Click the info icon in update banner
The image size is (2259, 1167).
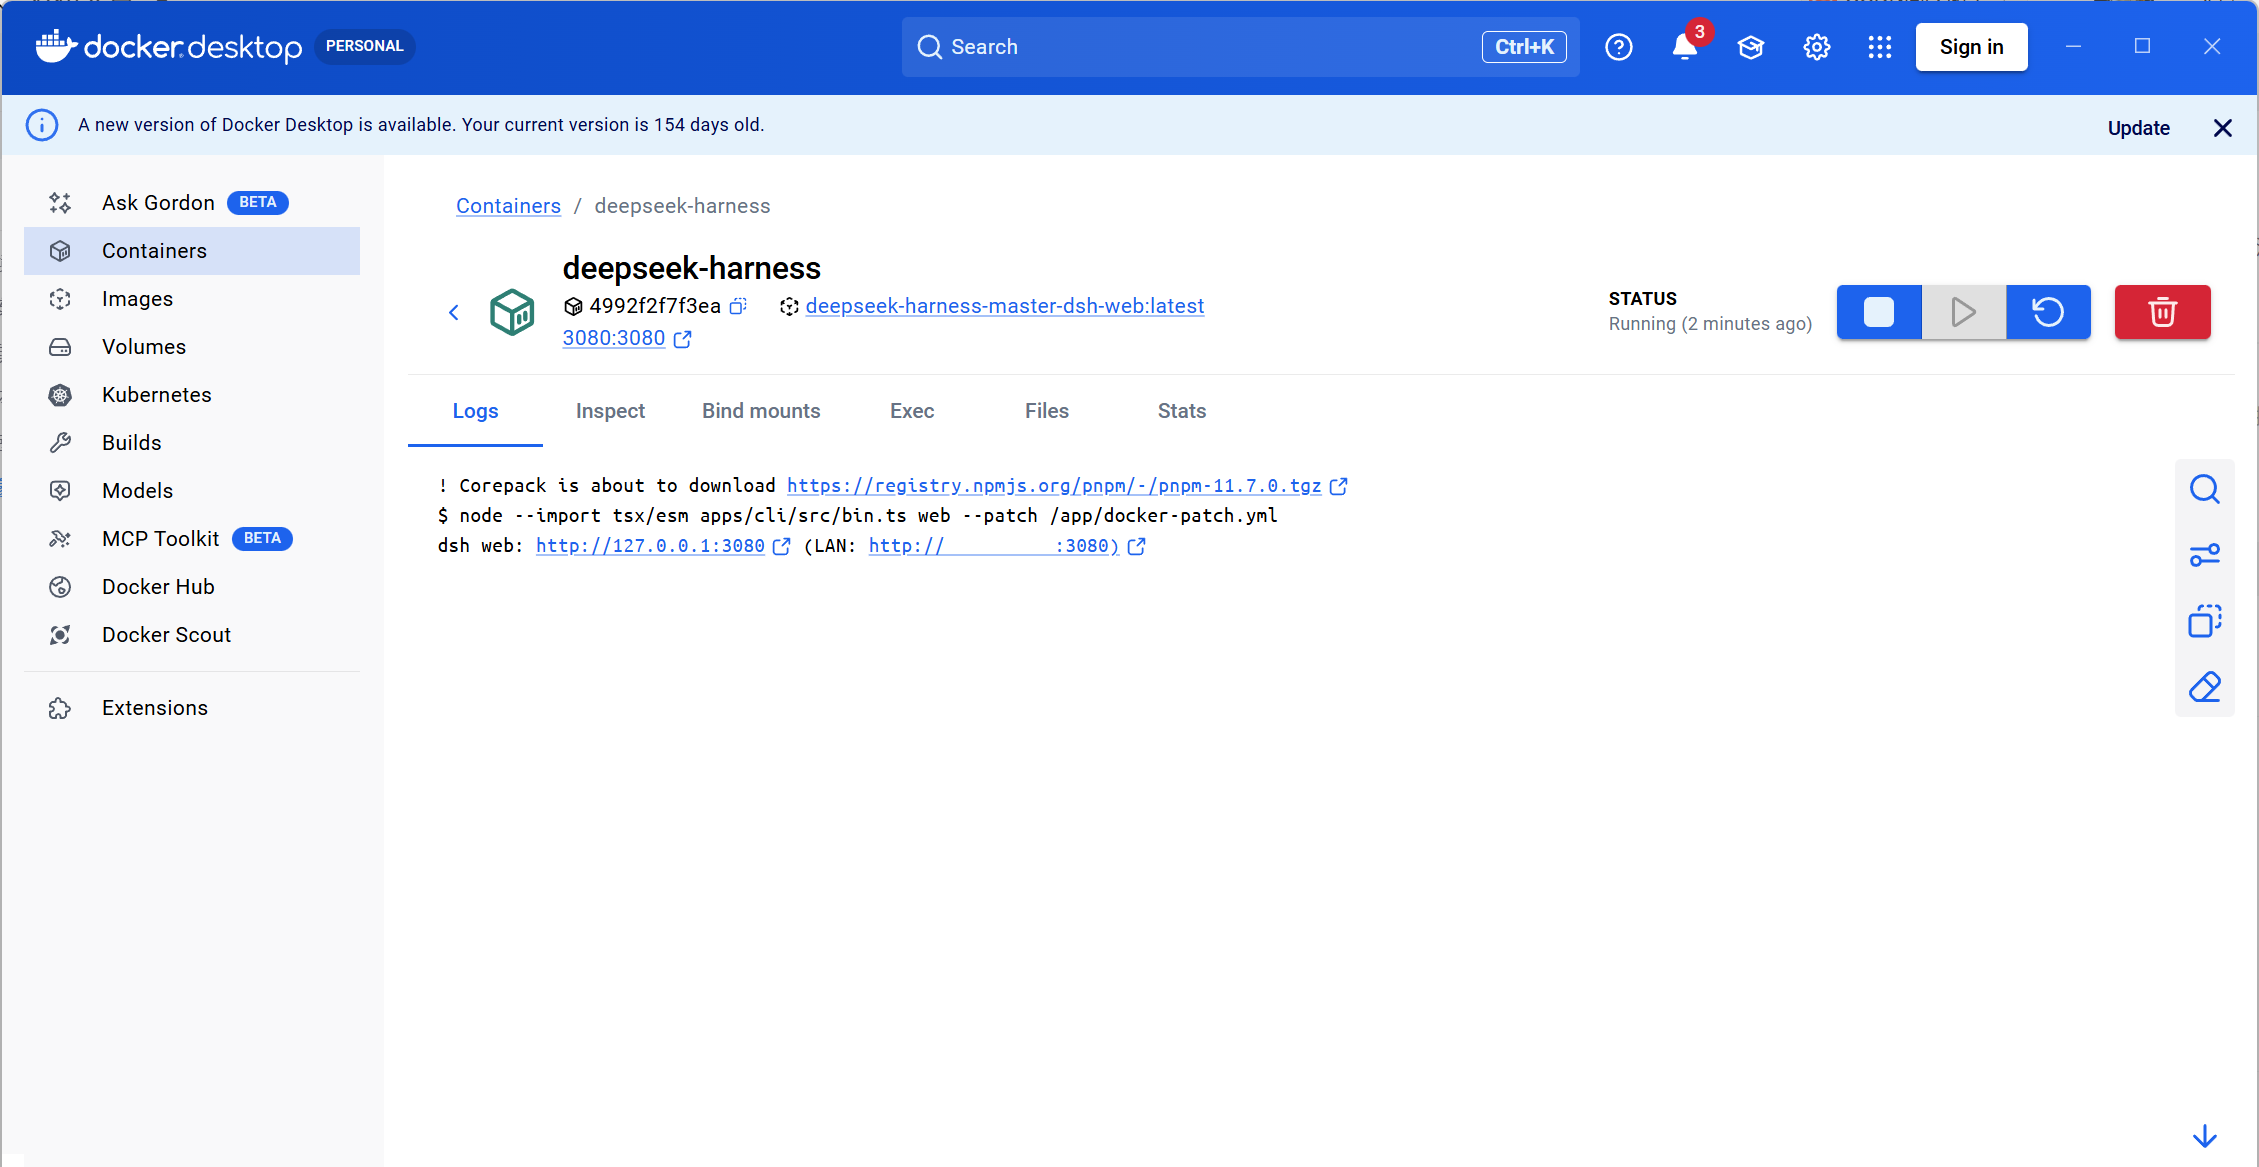click(42, 125)
